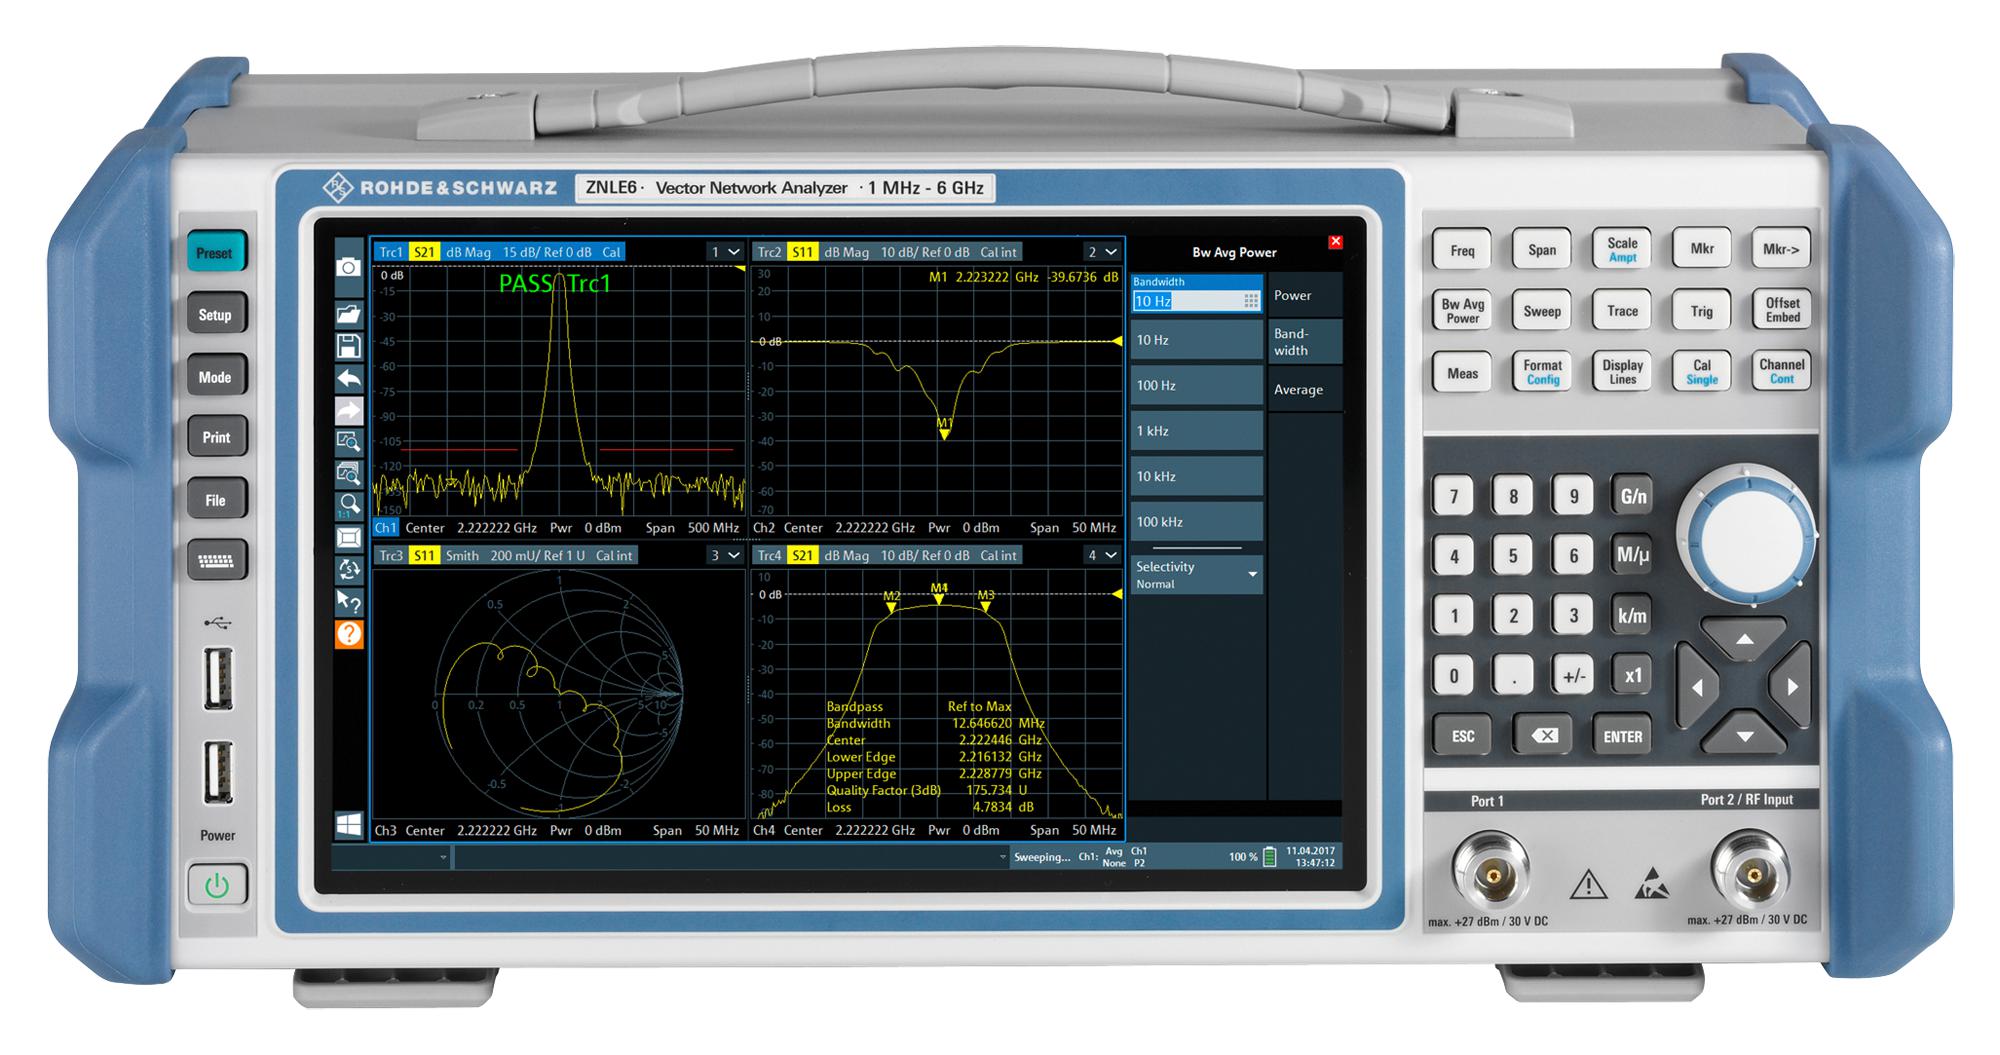Click the camera screenshot icon

[348, 267]
